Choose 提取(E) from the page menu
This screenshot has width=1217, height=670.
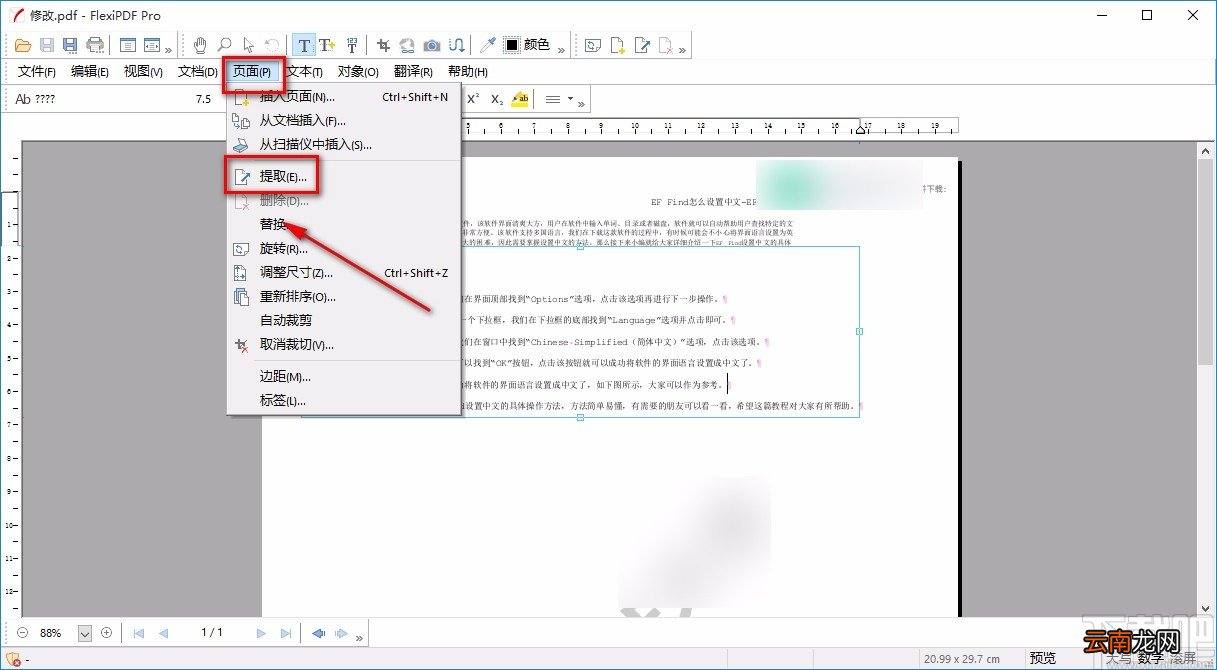click(x=343, y=176)
